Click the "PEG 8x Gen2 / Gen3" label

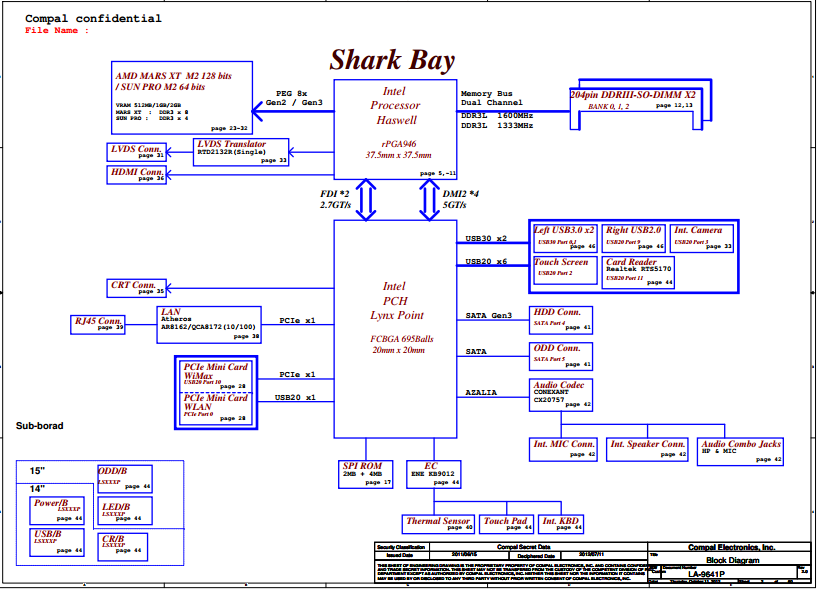tap(294, 98)
